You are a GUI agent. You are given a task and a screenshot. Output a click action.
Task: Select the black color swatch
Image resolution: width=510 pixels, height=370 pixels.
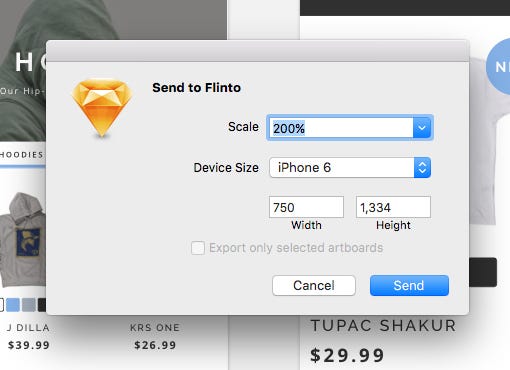click(x=42, y=305)
